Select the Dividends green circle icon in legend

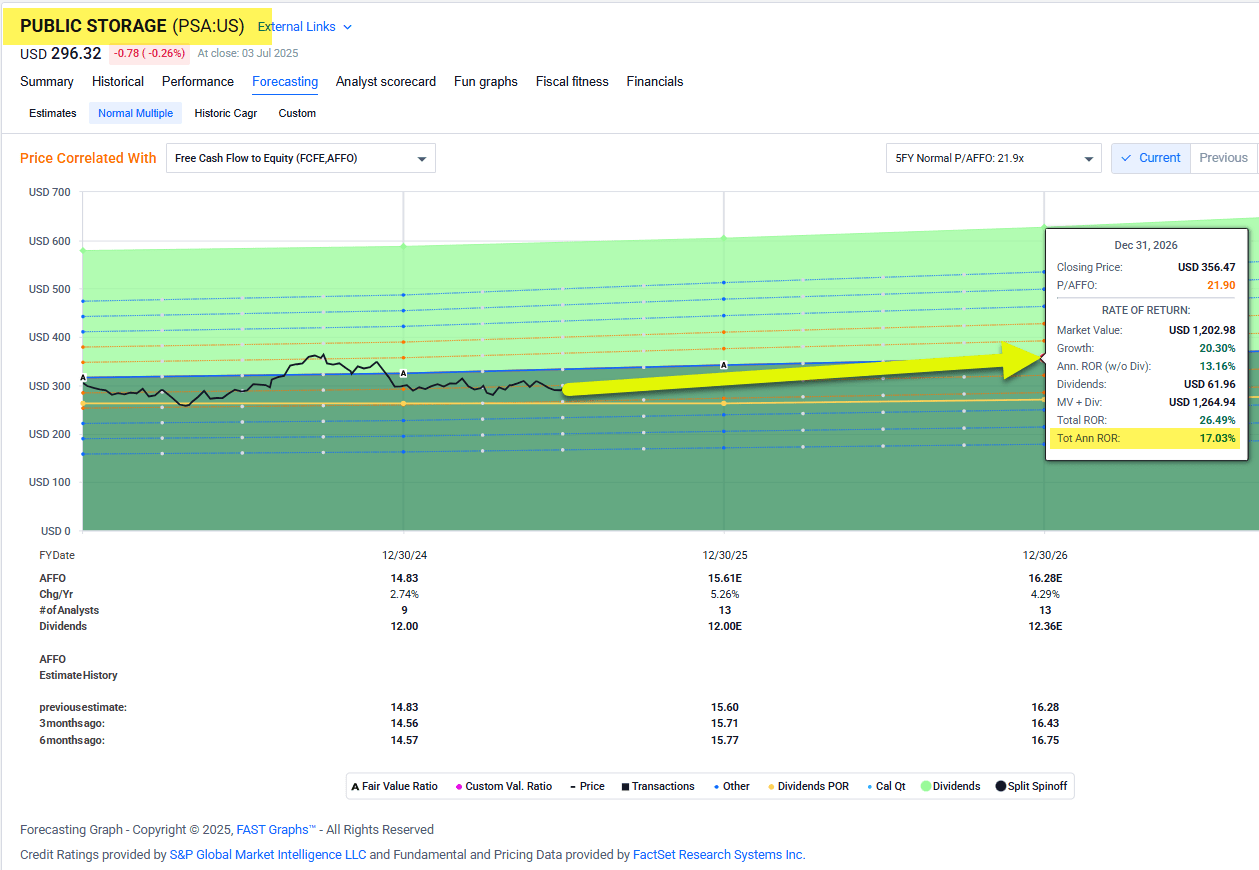926,787
